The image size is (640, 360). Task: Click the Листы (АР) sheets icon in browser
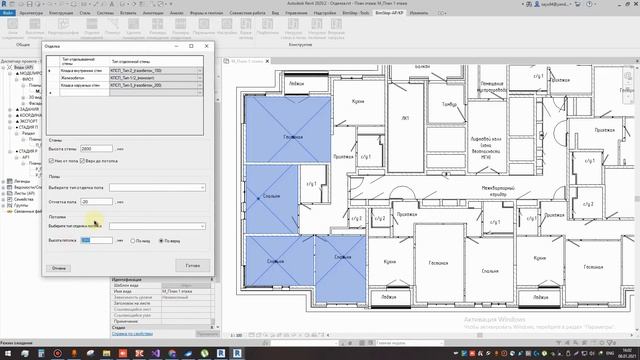[10, 193]
